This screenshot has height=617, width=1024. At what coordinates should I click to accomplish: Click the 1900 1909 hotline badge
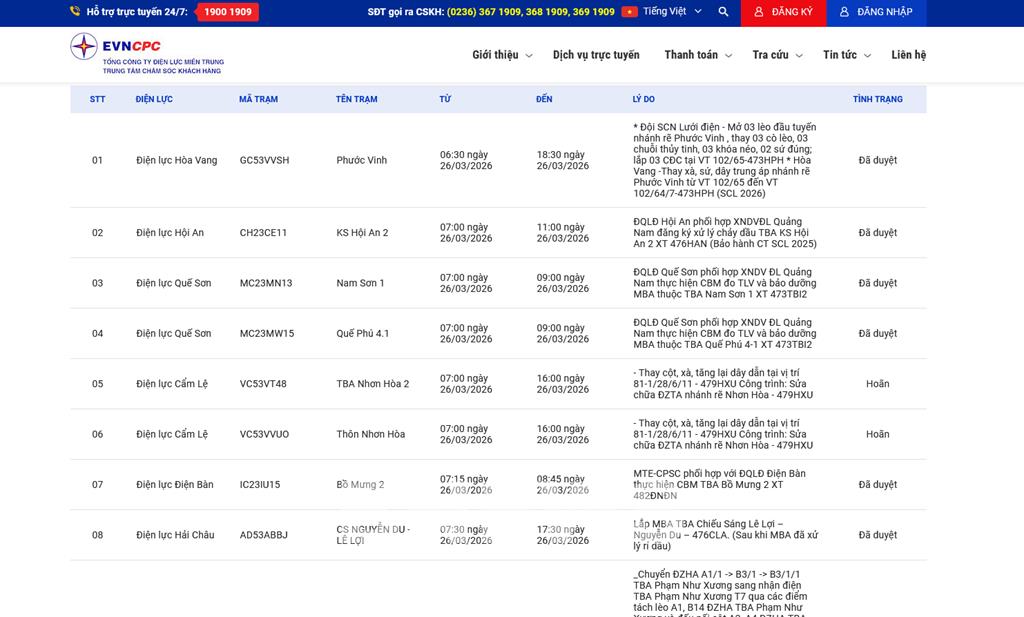coord(227,12)
